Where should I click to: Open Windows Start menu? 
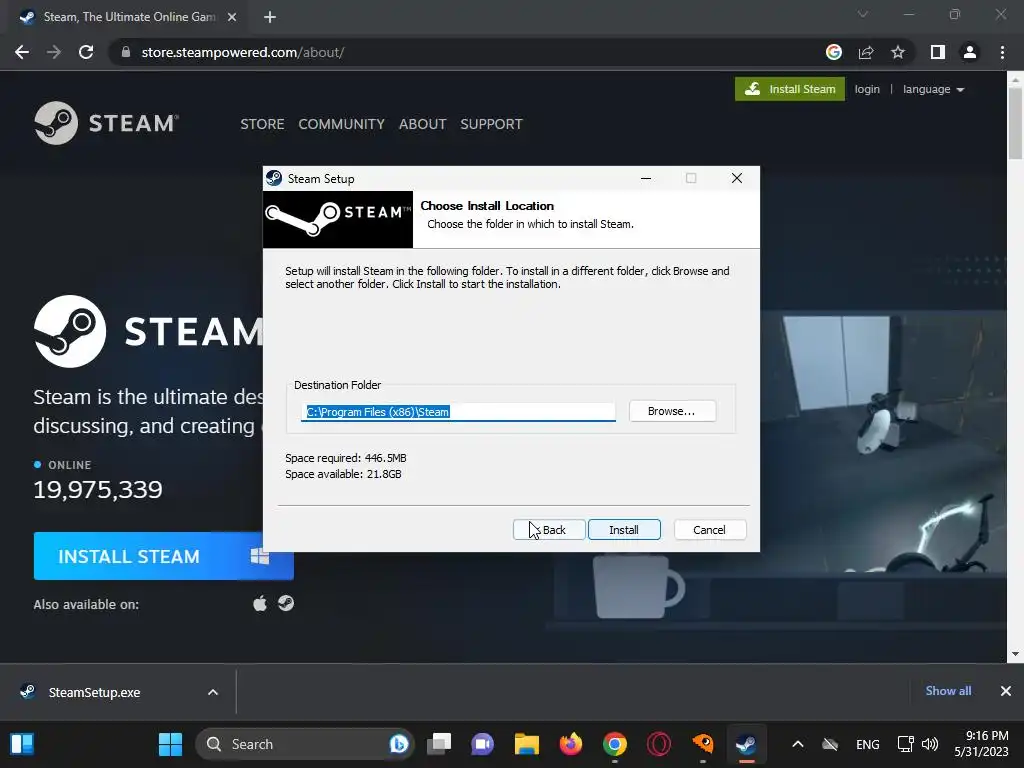pos(170,744)
